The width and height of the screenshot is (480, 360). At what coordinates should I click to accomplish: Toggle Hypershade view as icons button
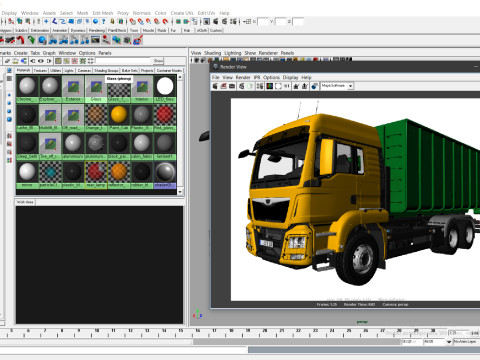tap(9, 70)
